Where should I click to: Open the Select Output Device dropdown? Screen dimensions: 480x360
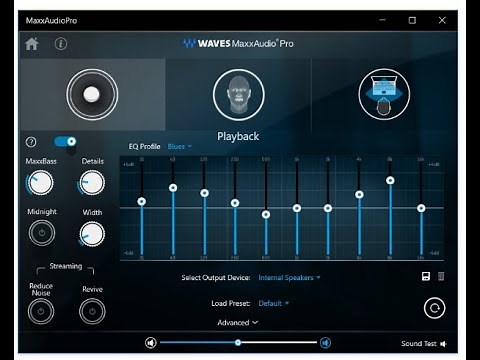pyautogui.click(x=289, y=277)
